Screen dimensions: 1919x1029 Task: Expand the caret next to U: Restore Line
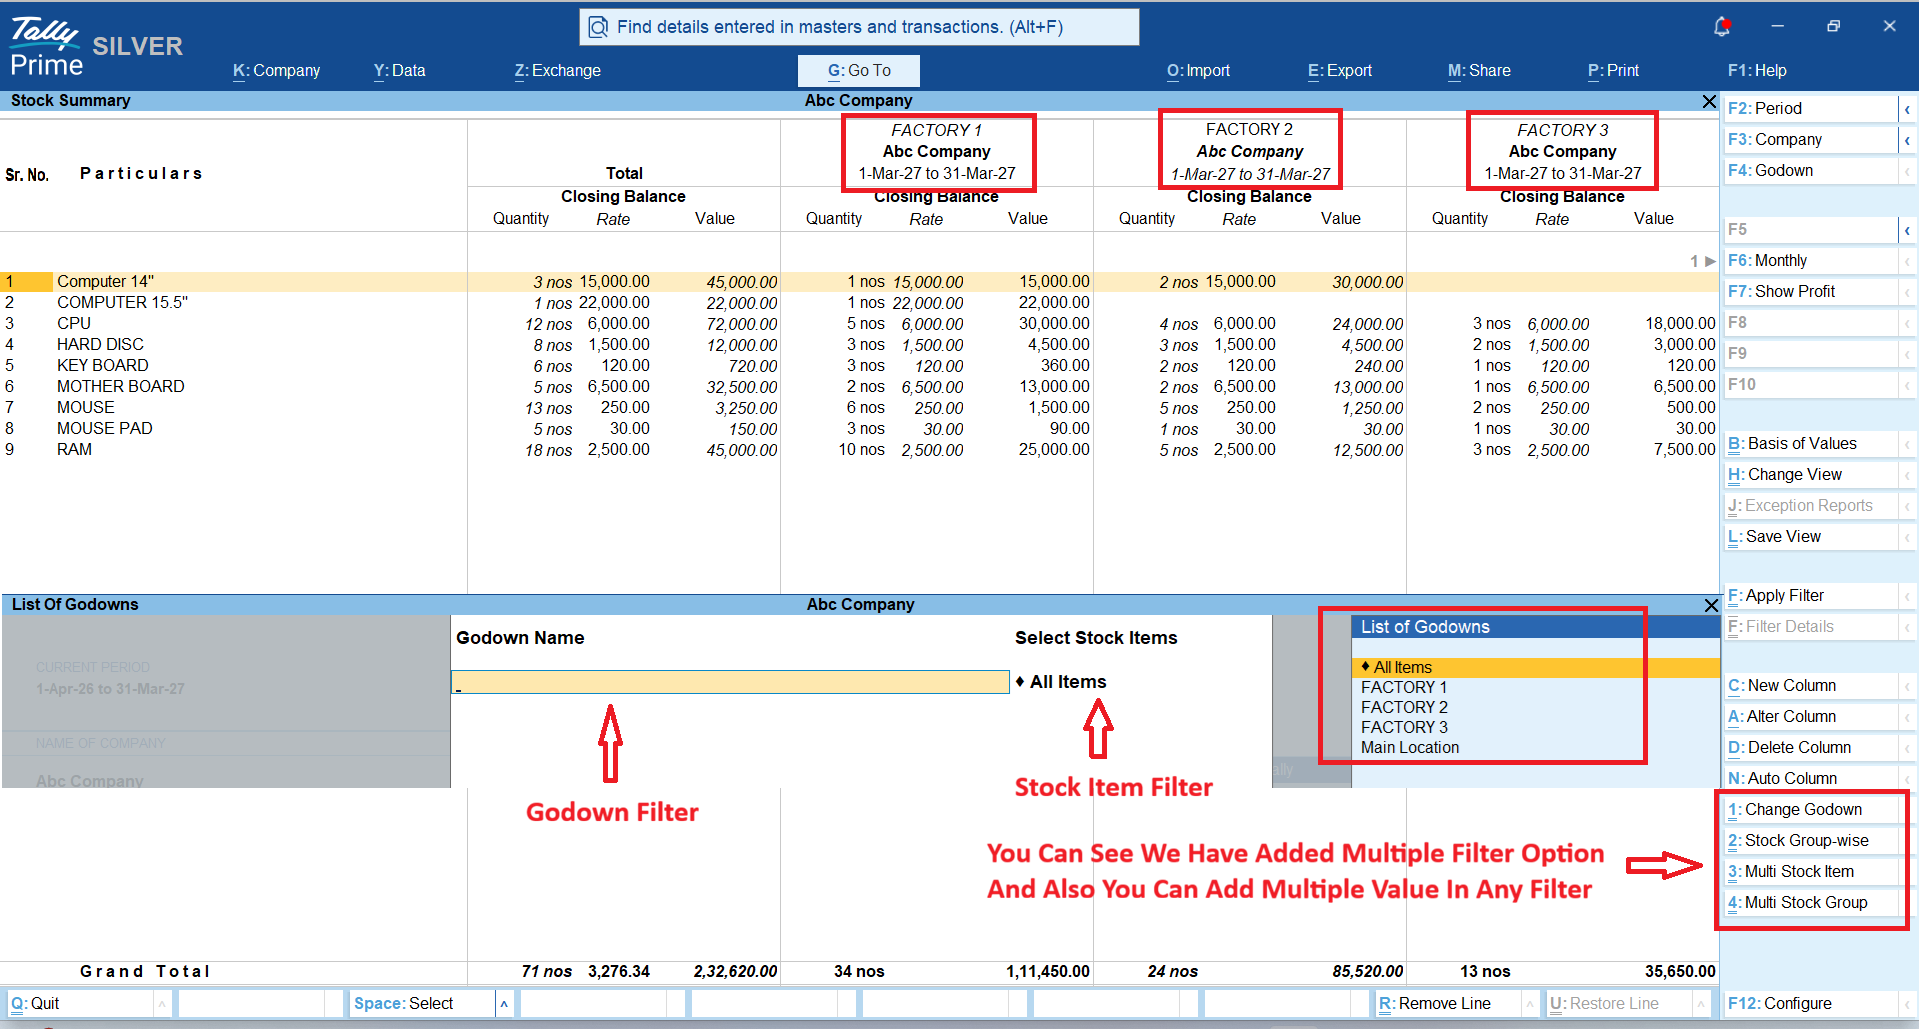[x=1701, y=1003]
